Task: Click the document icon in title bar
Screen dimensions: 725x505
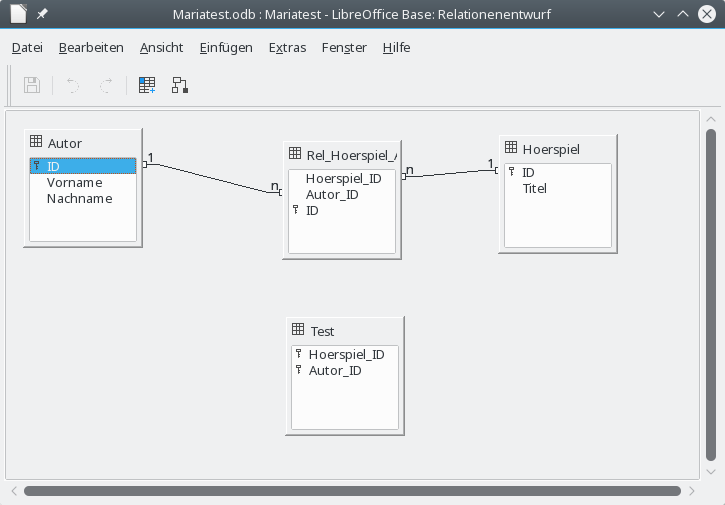Action: [18, 13]
